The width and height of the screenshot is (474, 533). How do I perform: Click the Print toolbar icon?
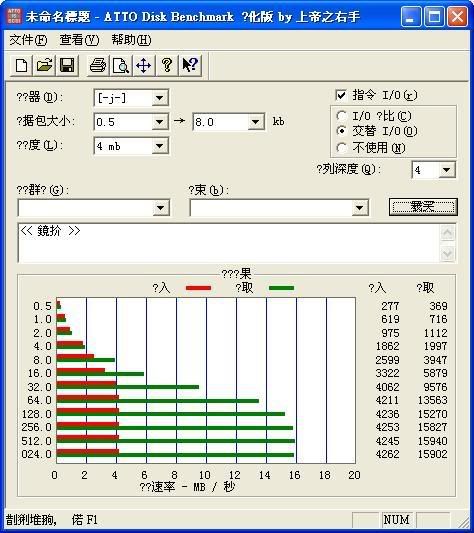[x=98, y=65]
